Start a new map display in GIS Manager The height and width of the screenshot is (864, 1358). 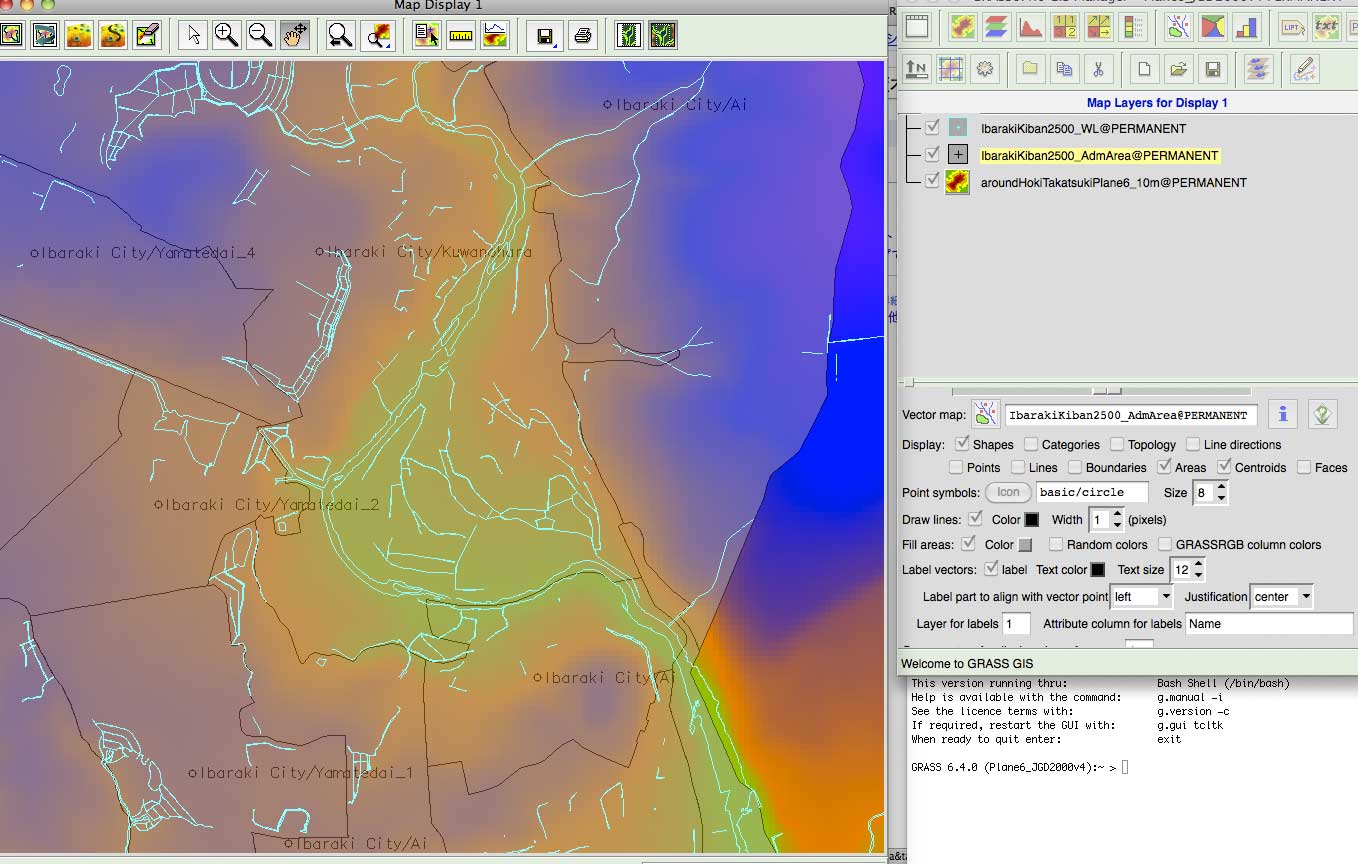tap(917, 26)
